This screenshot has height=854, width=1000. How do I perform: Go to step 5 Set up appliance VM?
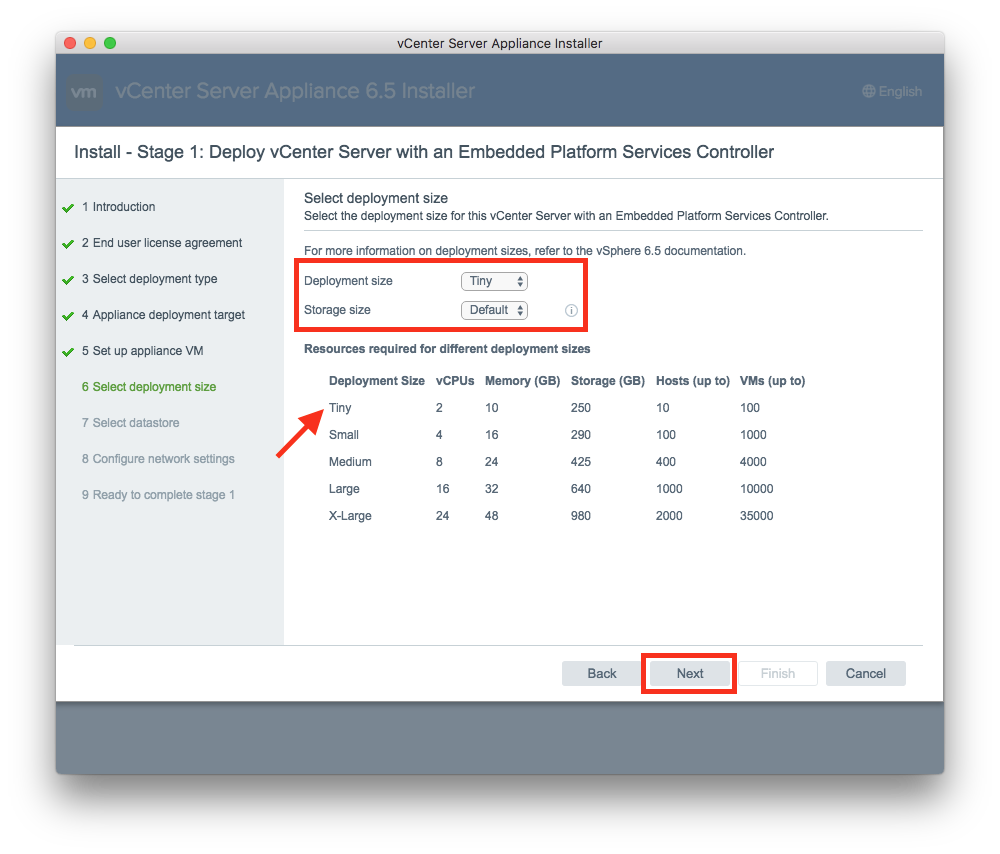point(142,351)
